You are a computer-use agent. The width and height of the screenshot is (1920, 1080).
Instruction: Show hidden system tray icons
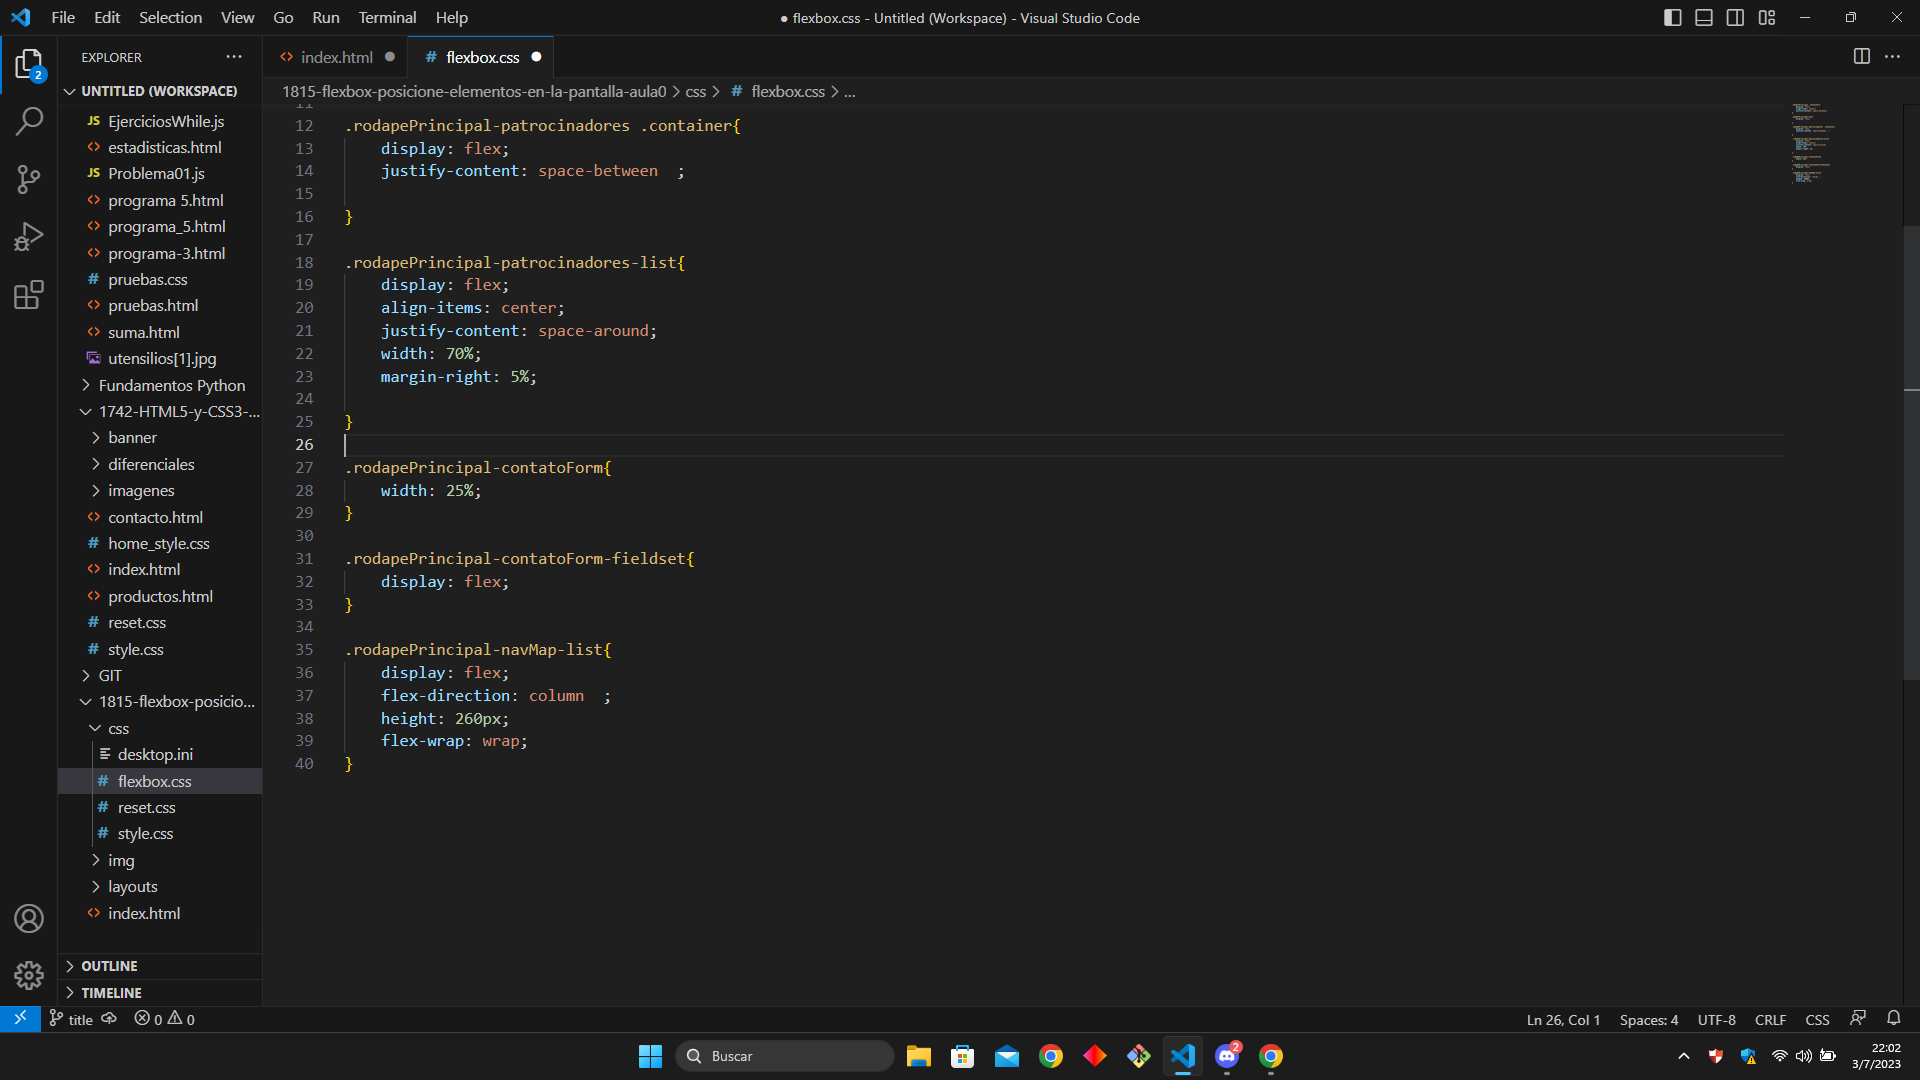click(1684, 1056)
